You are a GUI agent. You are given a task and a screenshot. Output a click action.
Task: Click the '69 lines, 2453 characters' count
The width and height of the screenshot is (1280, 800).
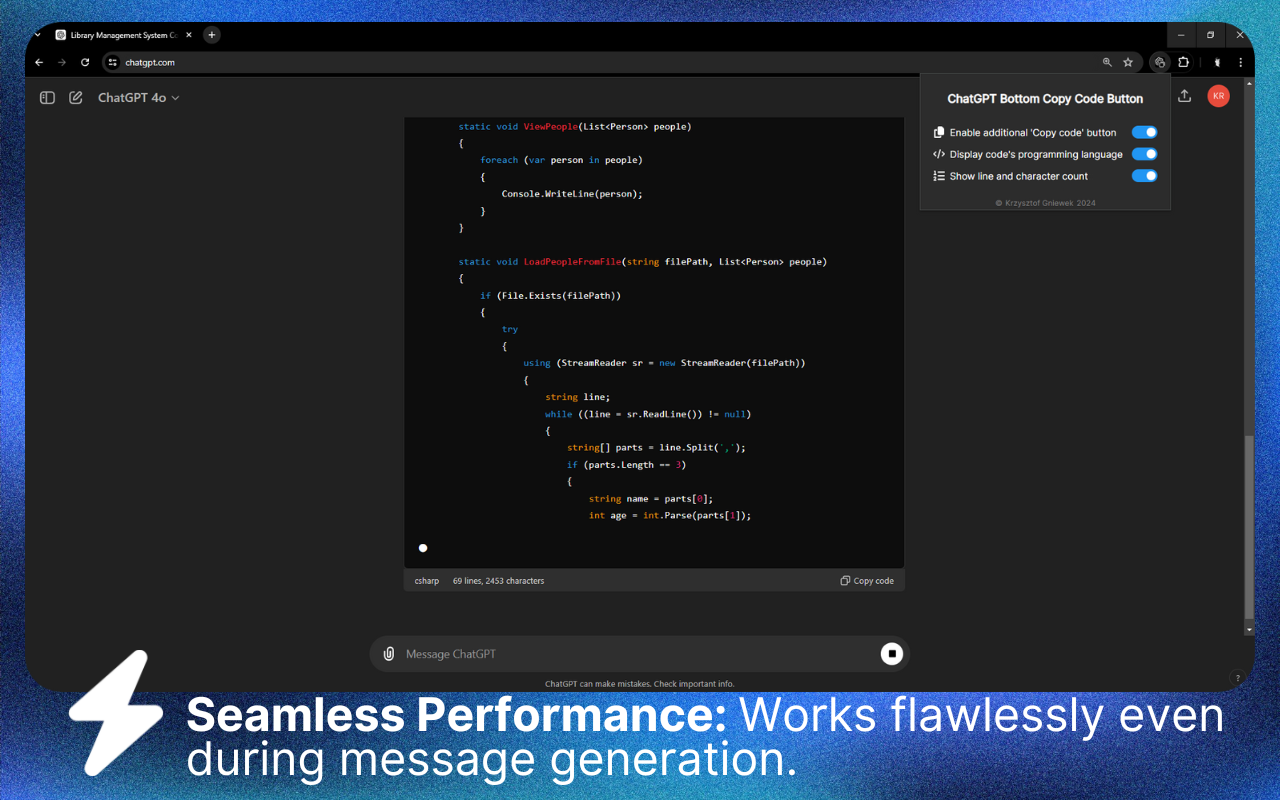[499, 581]
